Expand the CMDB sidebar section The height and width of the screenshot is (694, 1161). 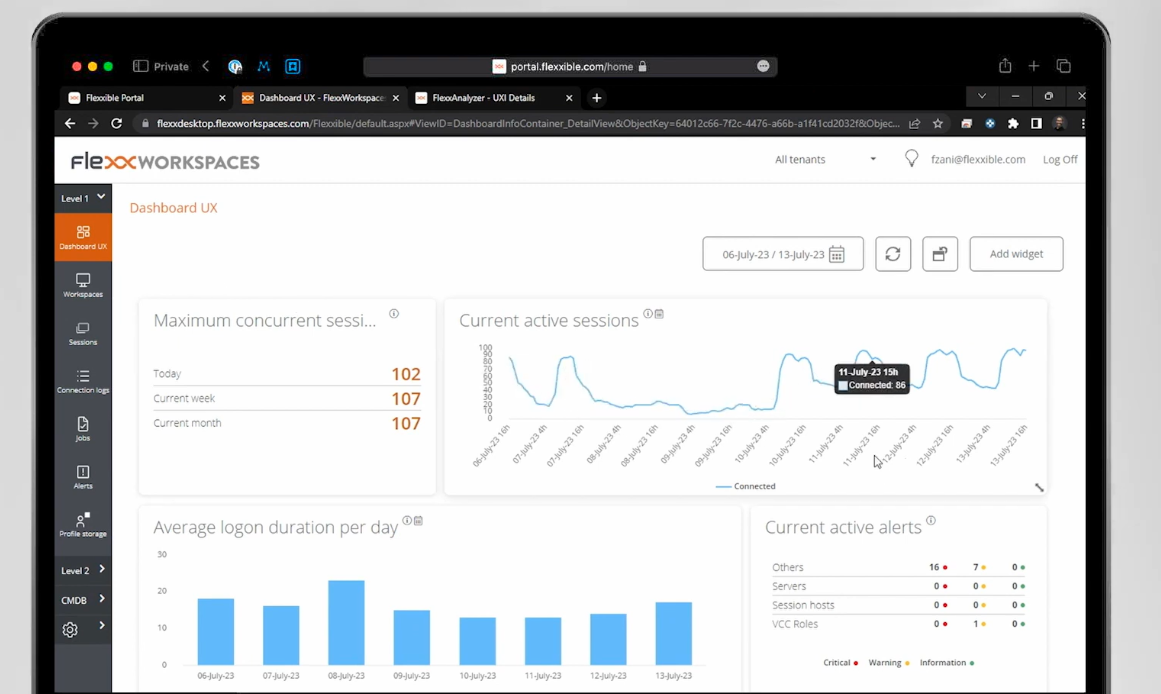tap(83, 600)
